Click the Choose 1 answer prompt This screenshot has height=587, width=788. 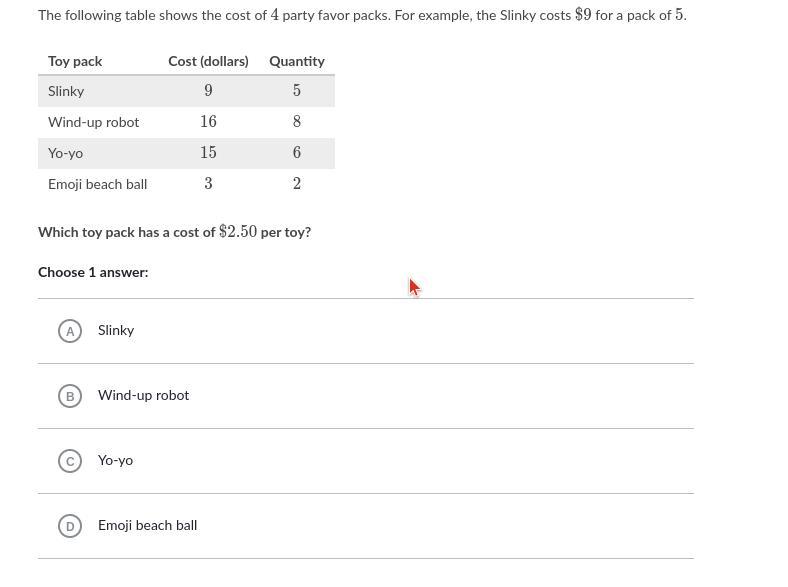(x=93, y=272)
